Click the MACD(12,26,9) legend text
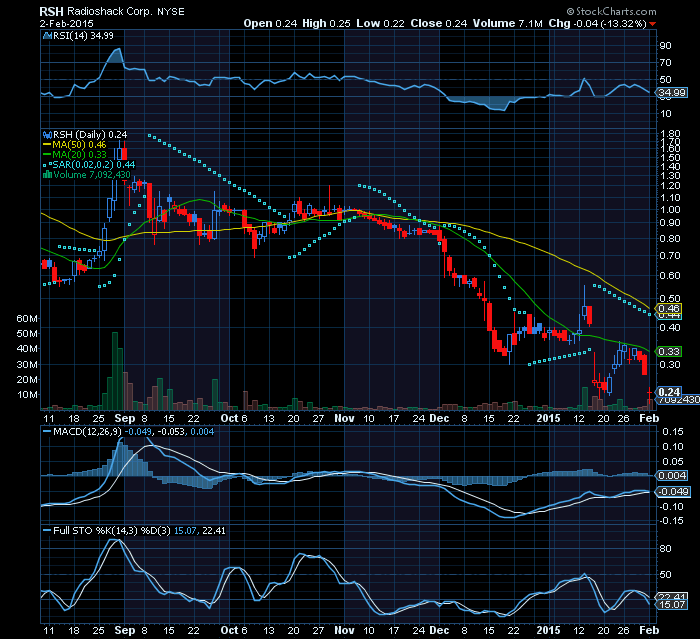This screenshot has height=639, width=700. coord(87,432)
